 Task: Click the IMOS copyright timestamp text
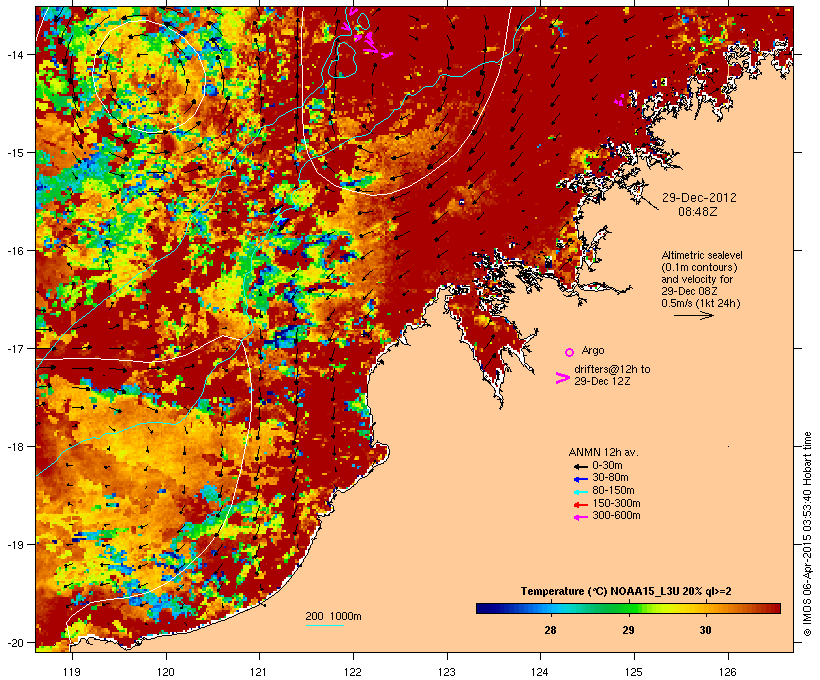(807, 534)
